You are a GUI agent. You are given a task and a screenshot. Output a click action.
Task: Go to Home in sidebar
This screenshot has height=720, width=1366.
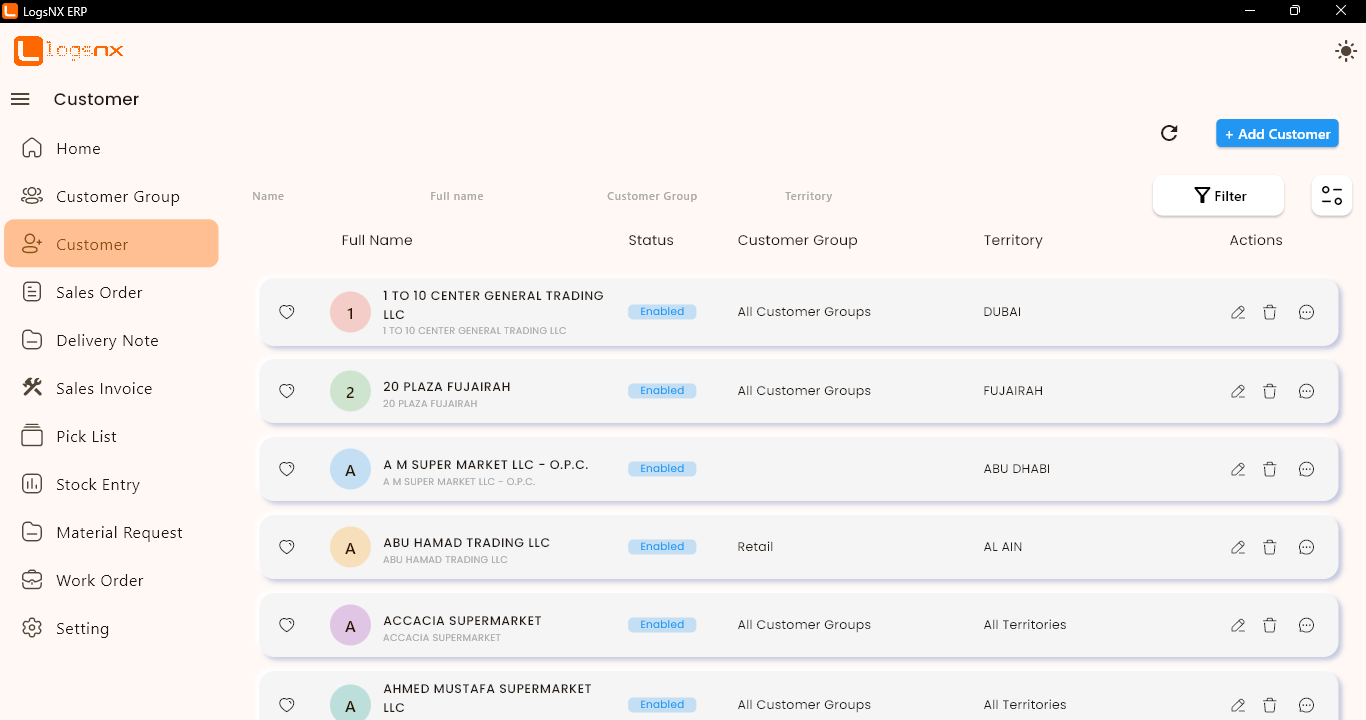[111, 148]
